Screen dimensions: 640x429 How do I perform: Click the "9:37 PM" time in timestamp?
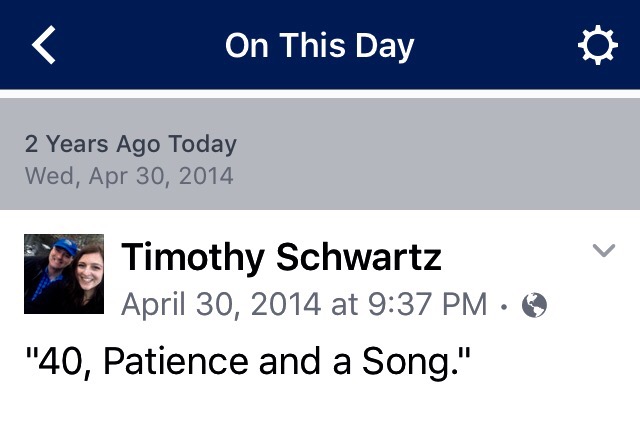pyautogui.click(x=427, y=303)
